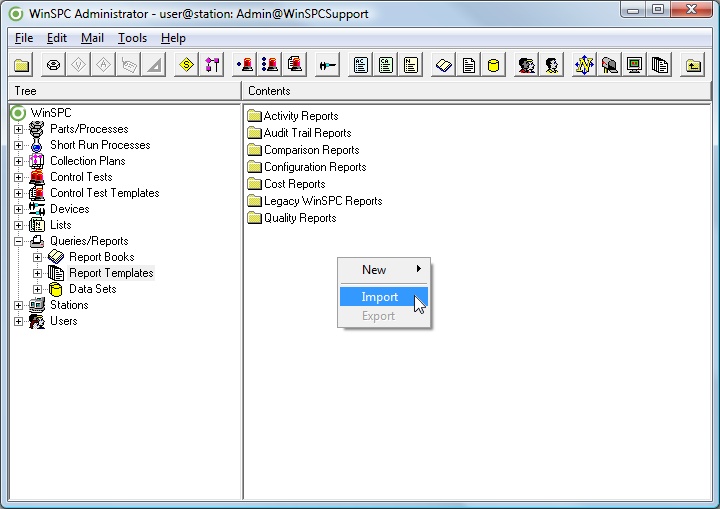This screenshot has height=509, width=720.
Task: Open the Mail menu
Action: point(92,38)
